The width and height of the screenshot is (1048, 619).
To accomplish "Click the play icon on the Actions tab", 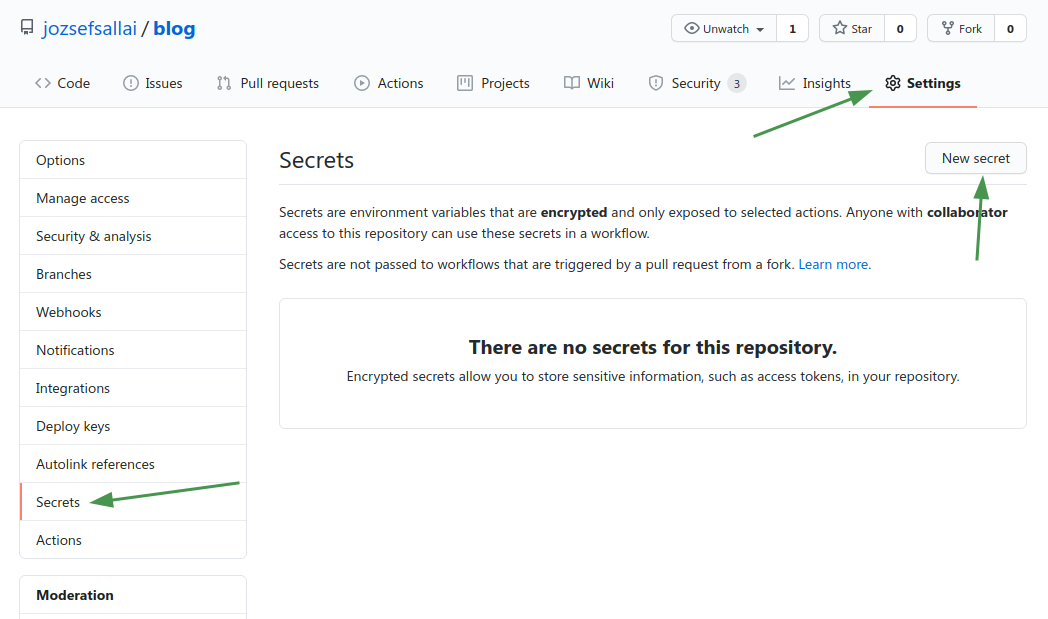I will (362, 83).
